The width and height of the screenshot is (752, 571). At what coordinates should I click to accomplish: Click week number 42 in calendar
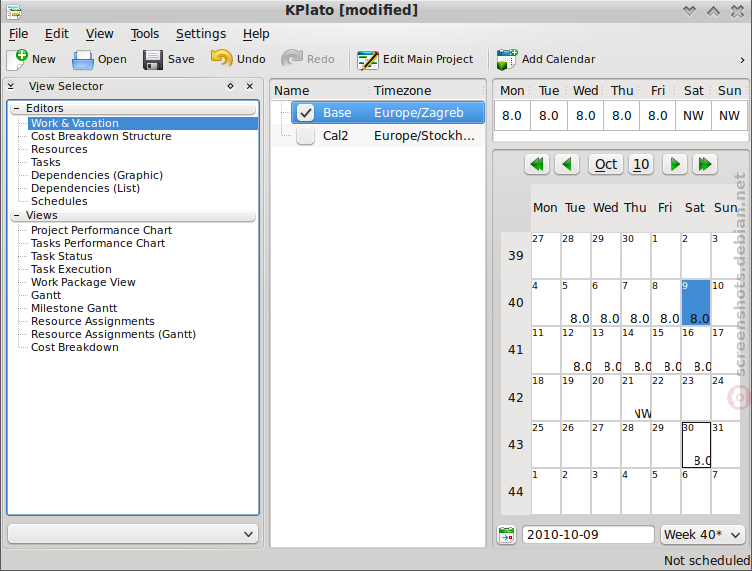click(x=516, y=397)
